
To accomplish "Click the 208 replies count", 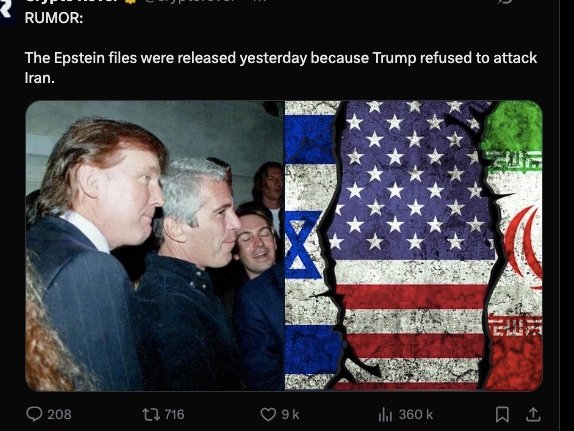I will click(59, 415).
